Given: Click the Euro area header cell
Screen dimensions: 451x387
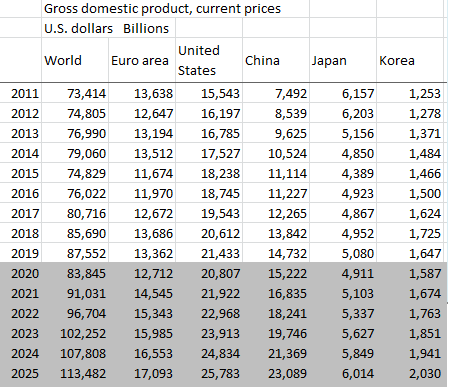Looking at the screenshot, I should [142, 60].
